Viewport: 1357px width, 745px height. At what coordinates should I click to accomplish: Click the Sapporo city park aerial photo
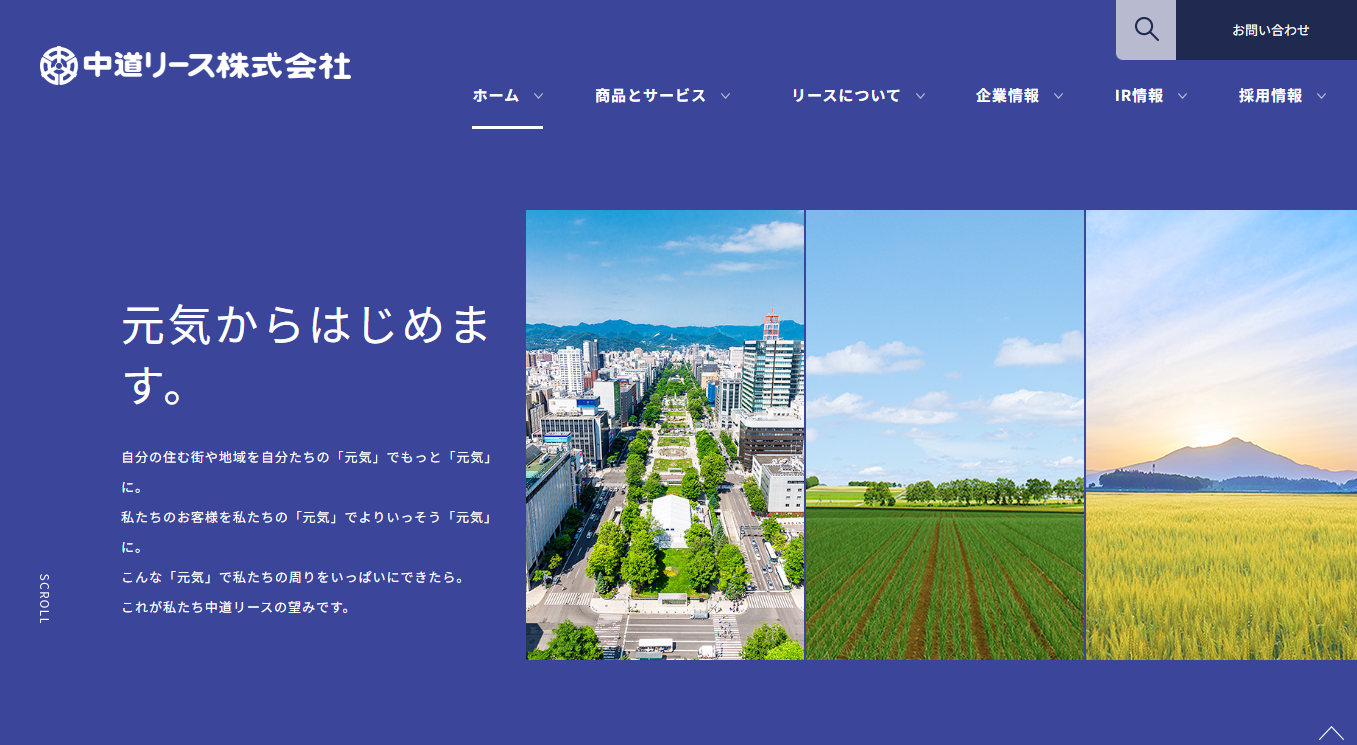[665, 435]
